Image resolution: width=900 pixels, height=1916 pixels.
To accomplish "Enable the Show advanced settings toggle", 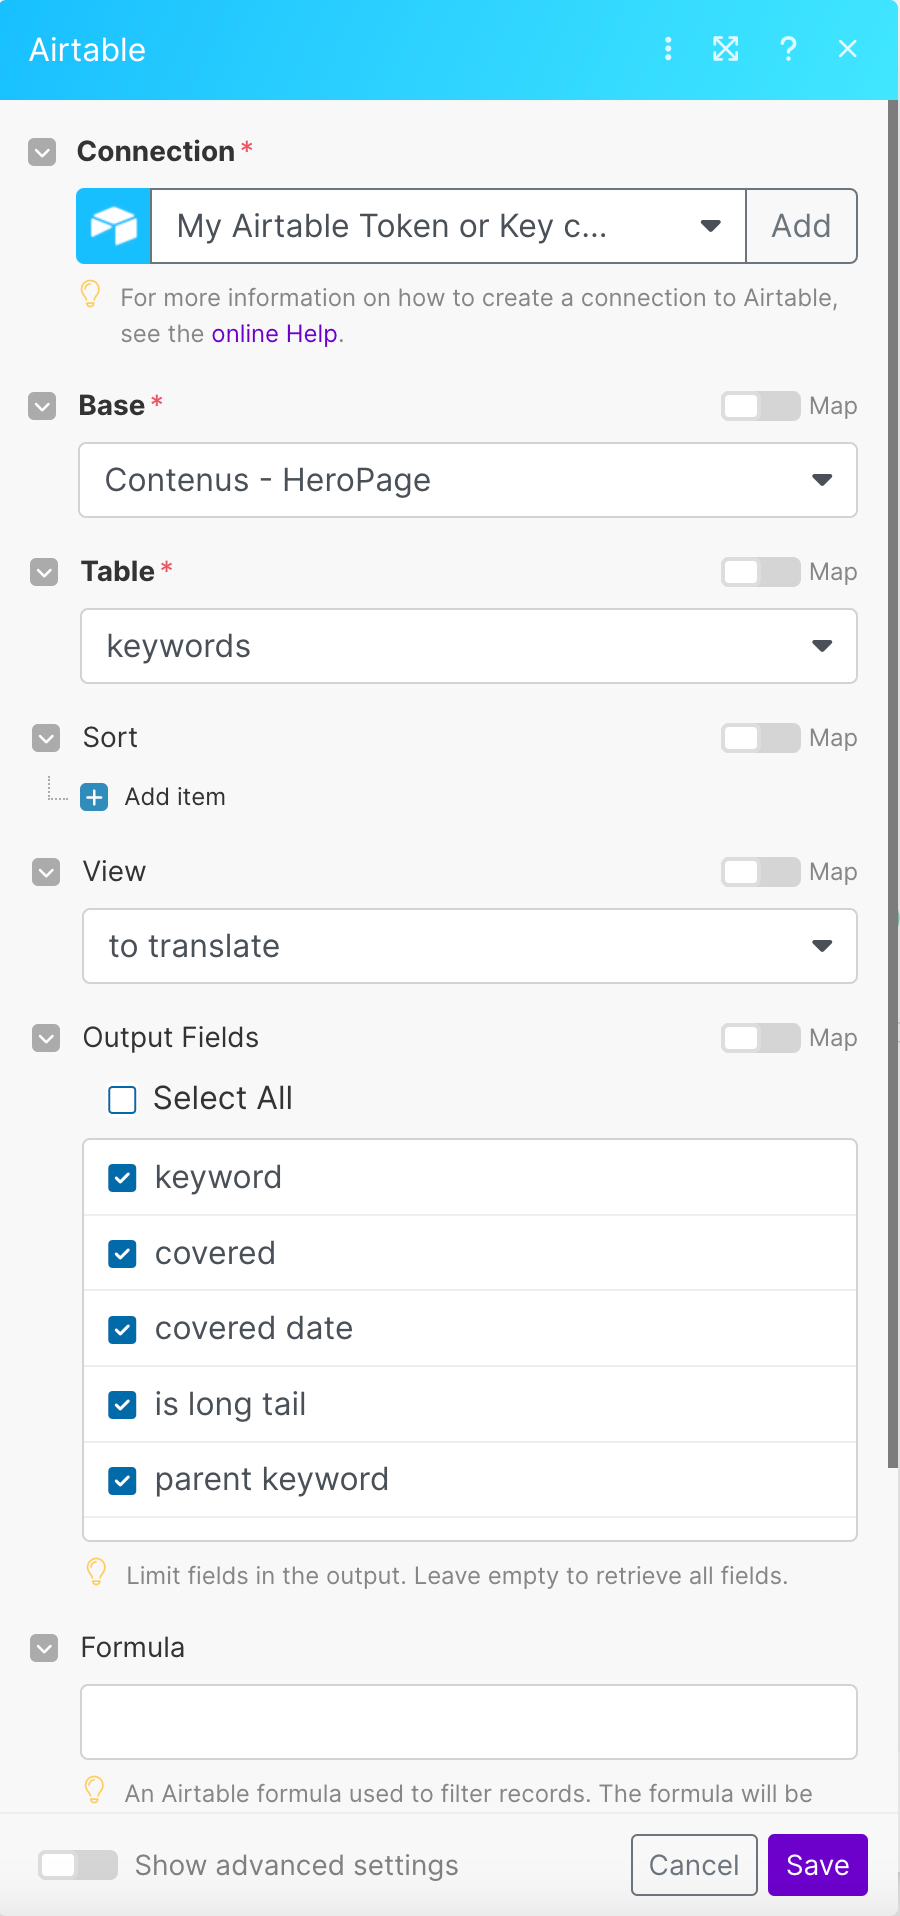I will click(78, 1865).
